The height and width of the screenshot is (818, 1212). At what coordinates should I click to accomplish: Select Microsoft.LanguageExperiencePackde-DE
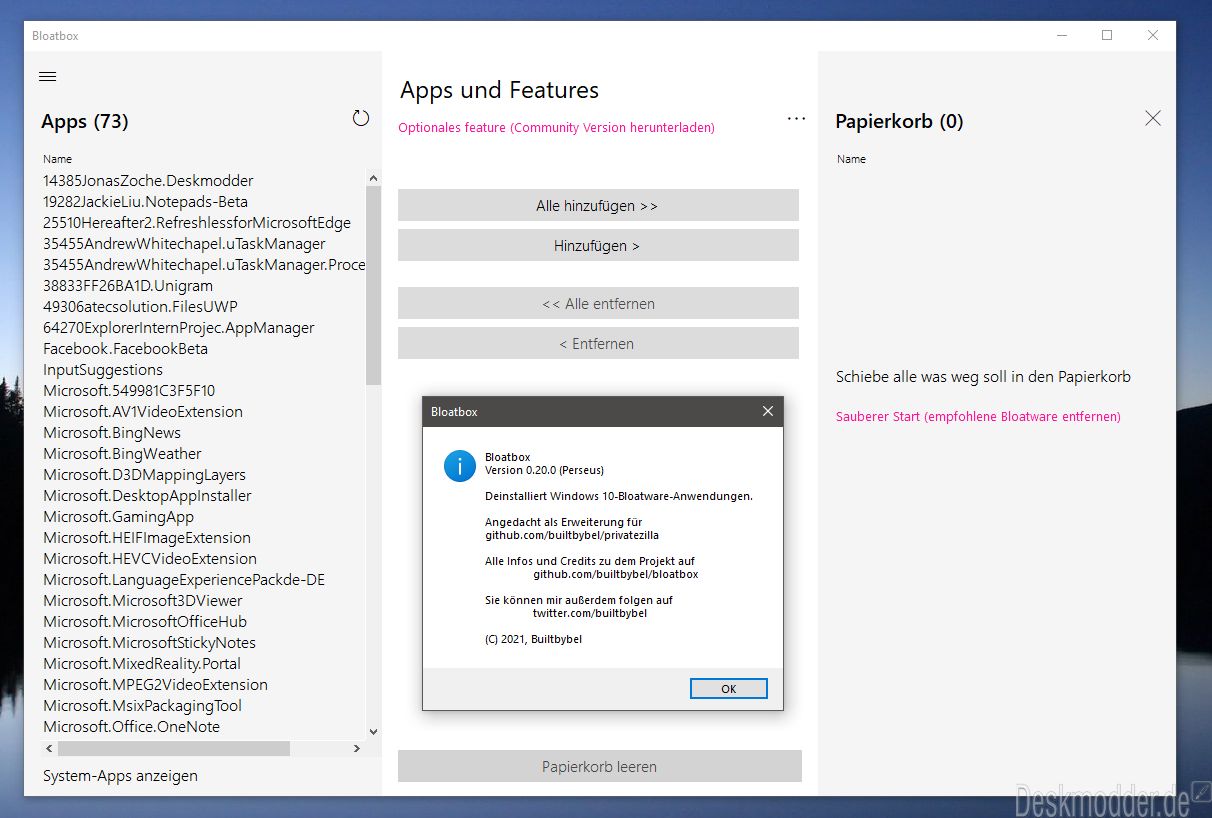point(184,580)
